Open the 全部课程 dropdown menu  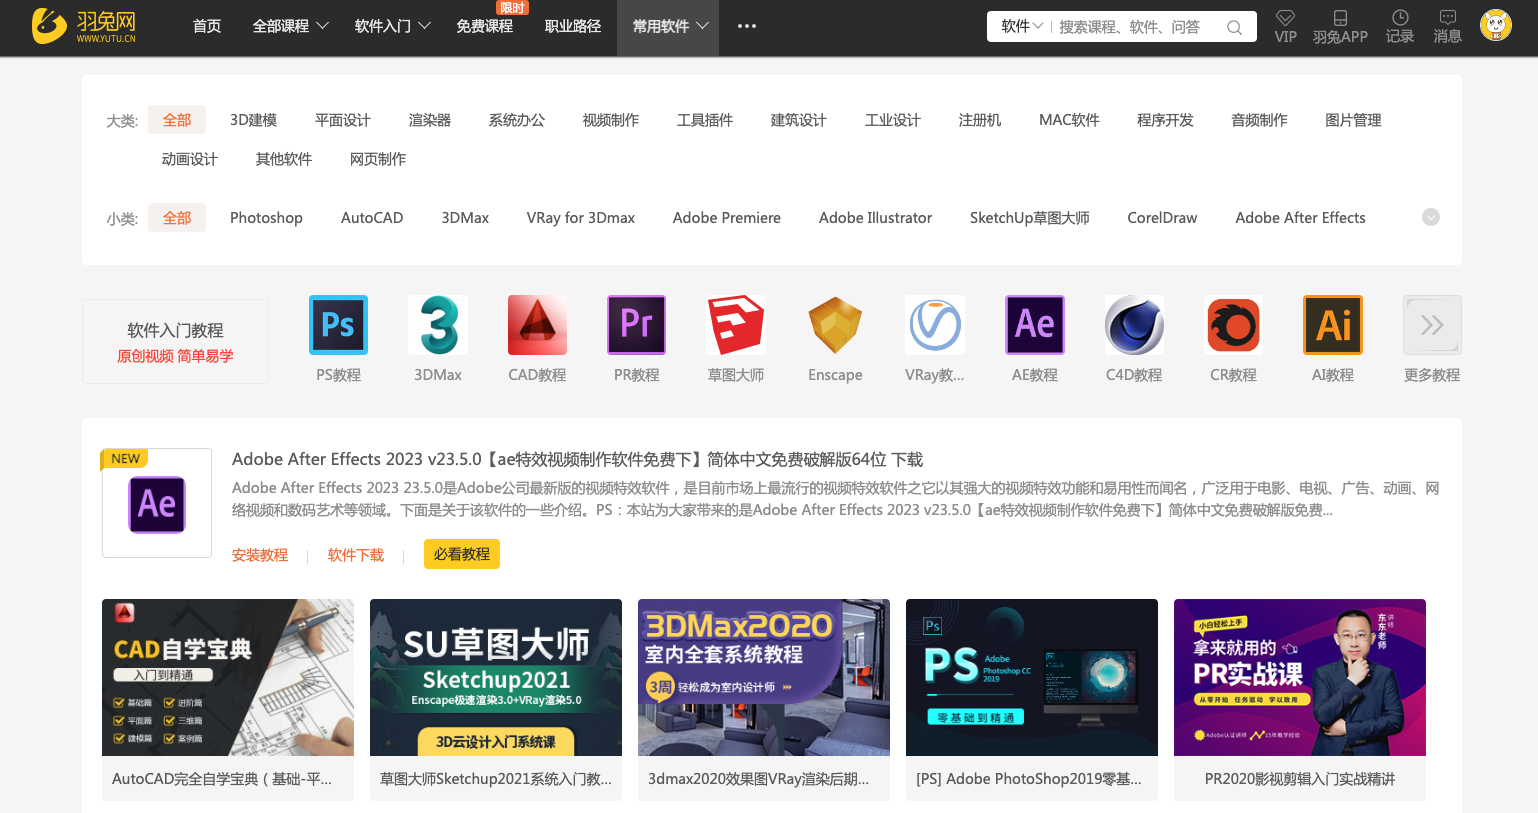(291, 26)
